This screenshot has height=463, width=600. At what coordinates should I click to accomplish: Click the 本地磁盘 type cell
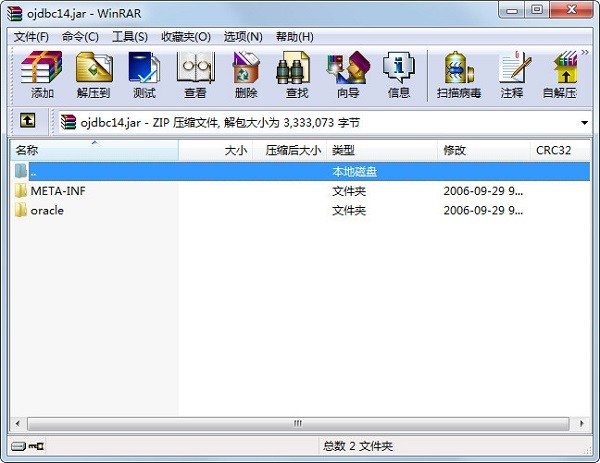(x=354, y=171)
